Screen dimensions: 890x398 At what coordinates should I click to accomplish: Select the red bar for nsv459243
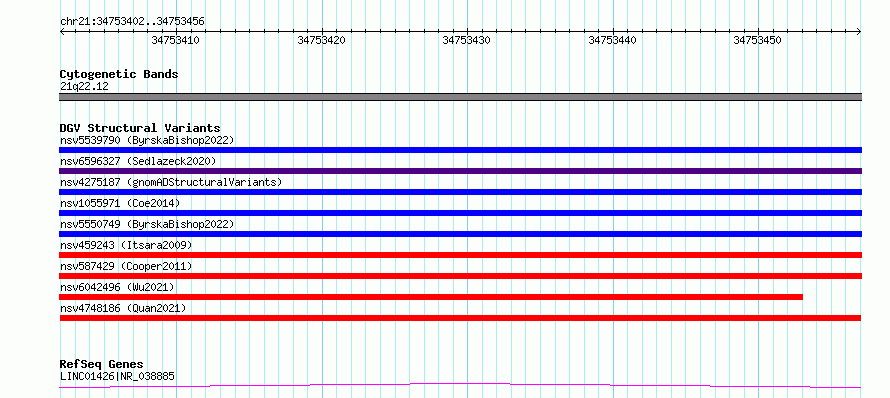pos(460,255)
